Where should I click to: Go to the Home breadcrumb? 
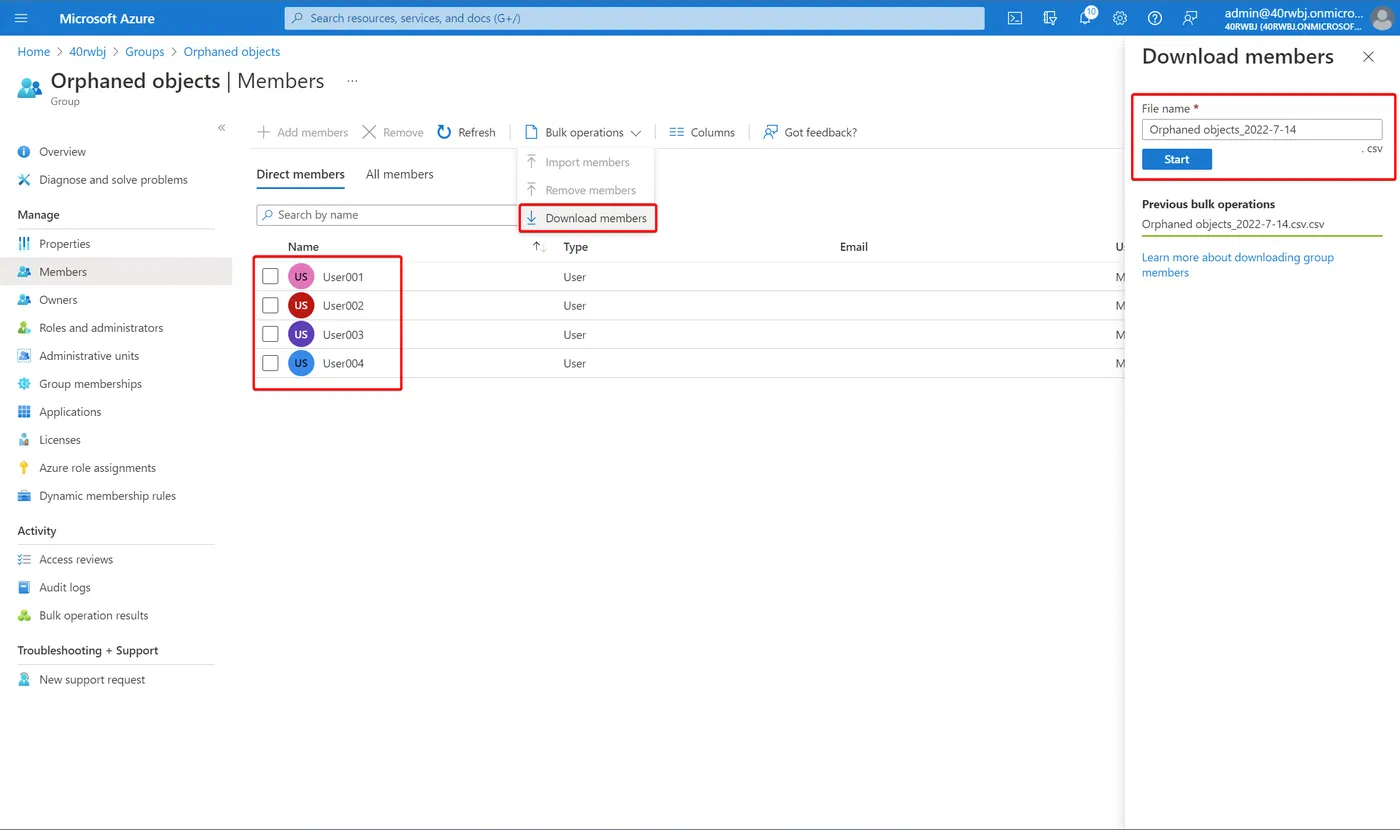[x=34, y=52]
